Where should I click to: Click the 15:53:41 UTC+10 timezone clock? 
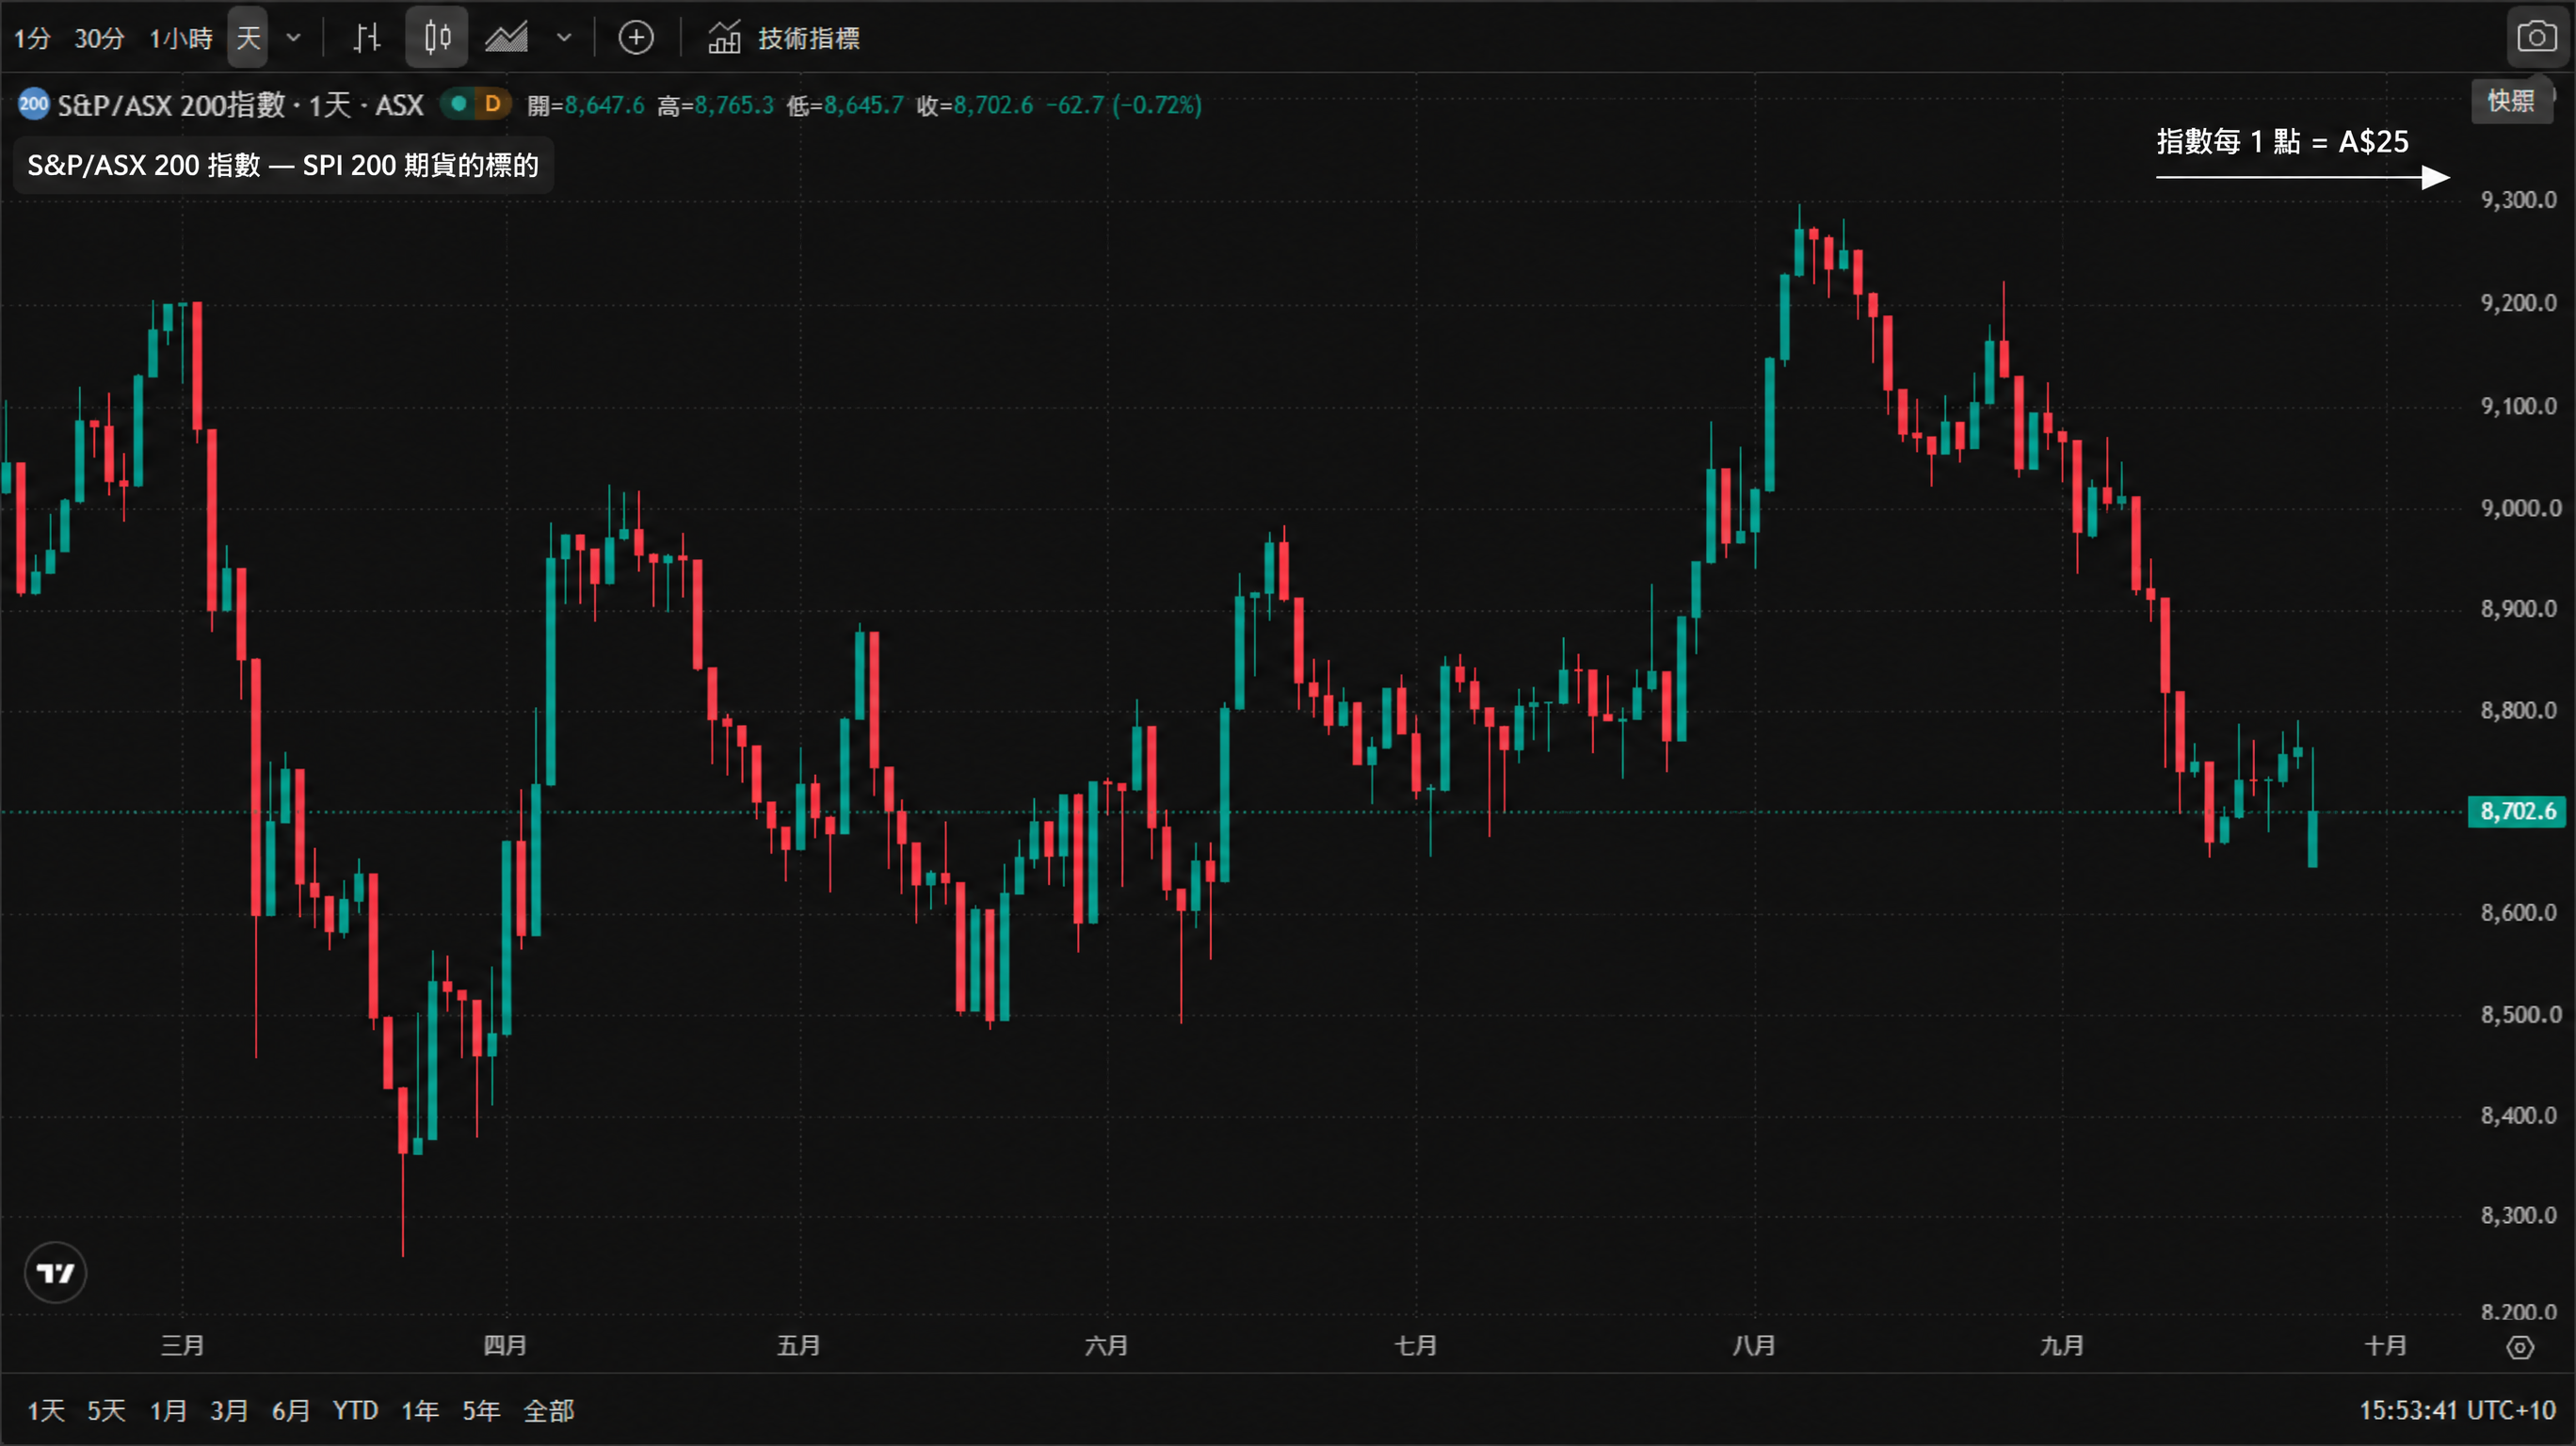pos(2457,1411)
